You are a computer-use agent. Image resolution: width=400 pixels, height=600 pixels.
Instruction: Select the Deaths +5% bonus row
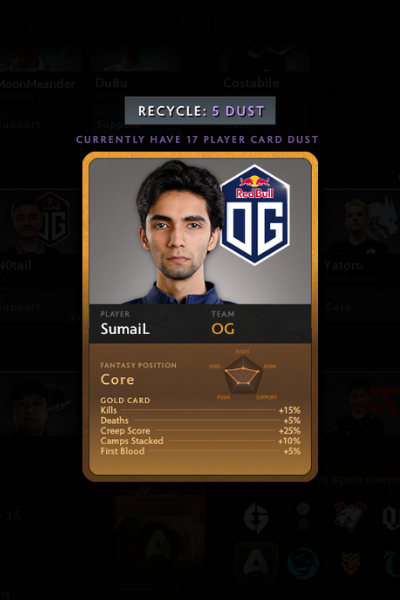tap(200, 421)
